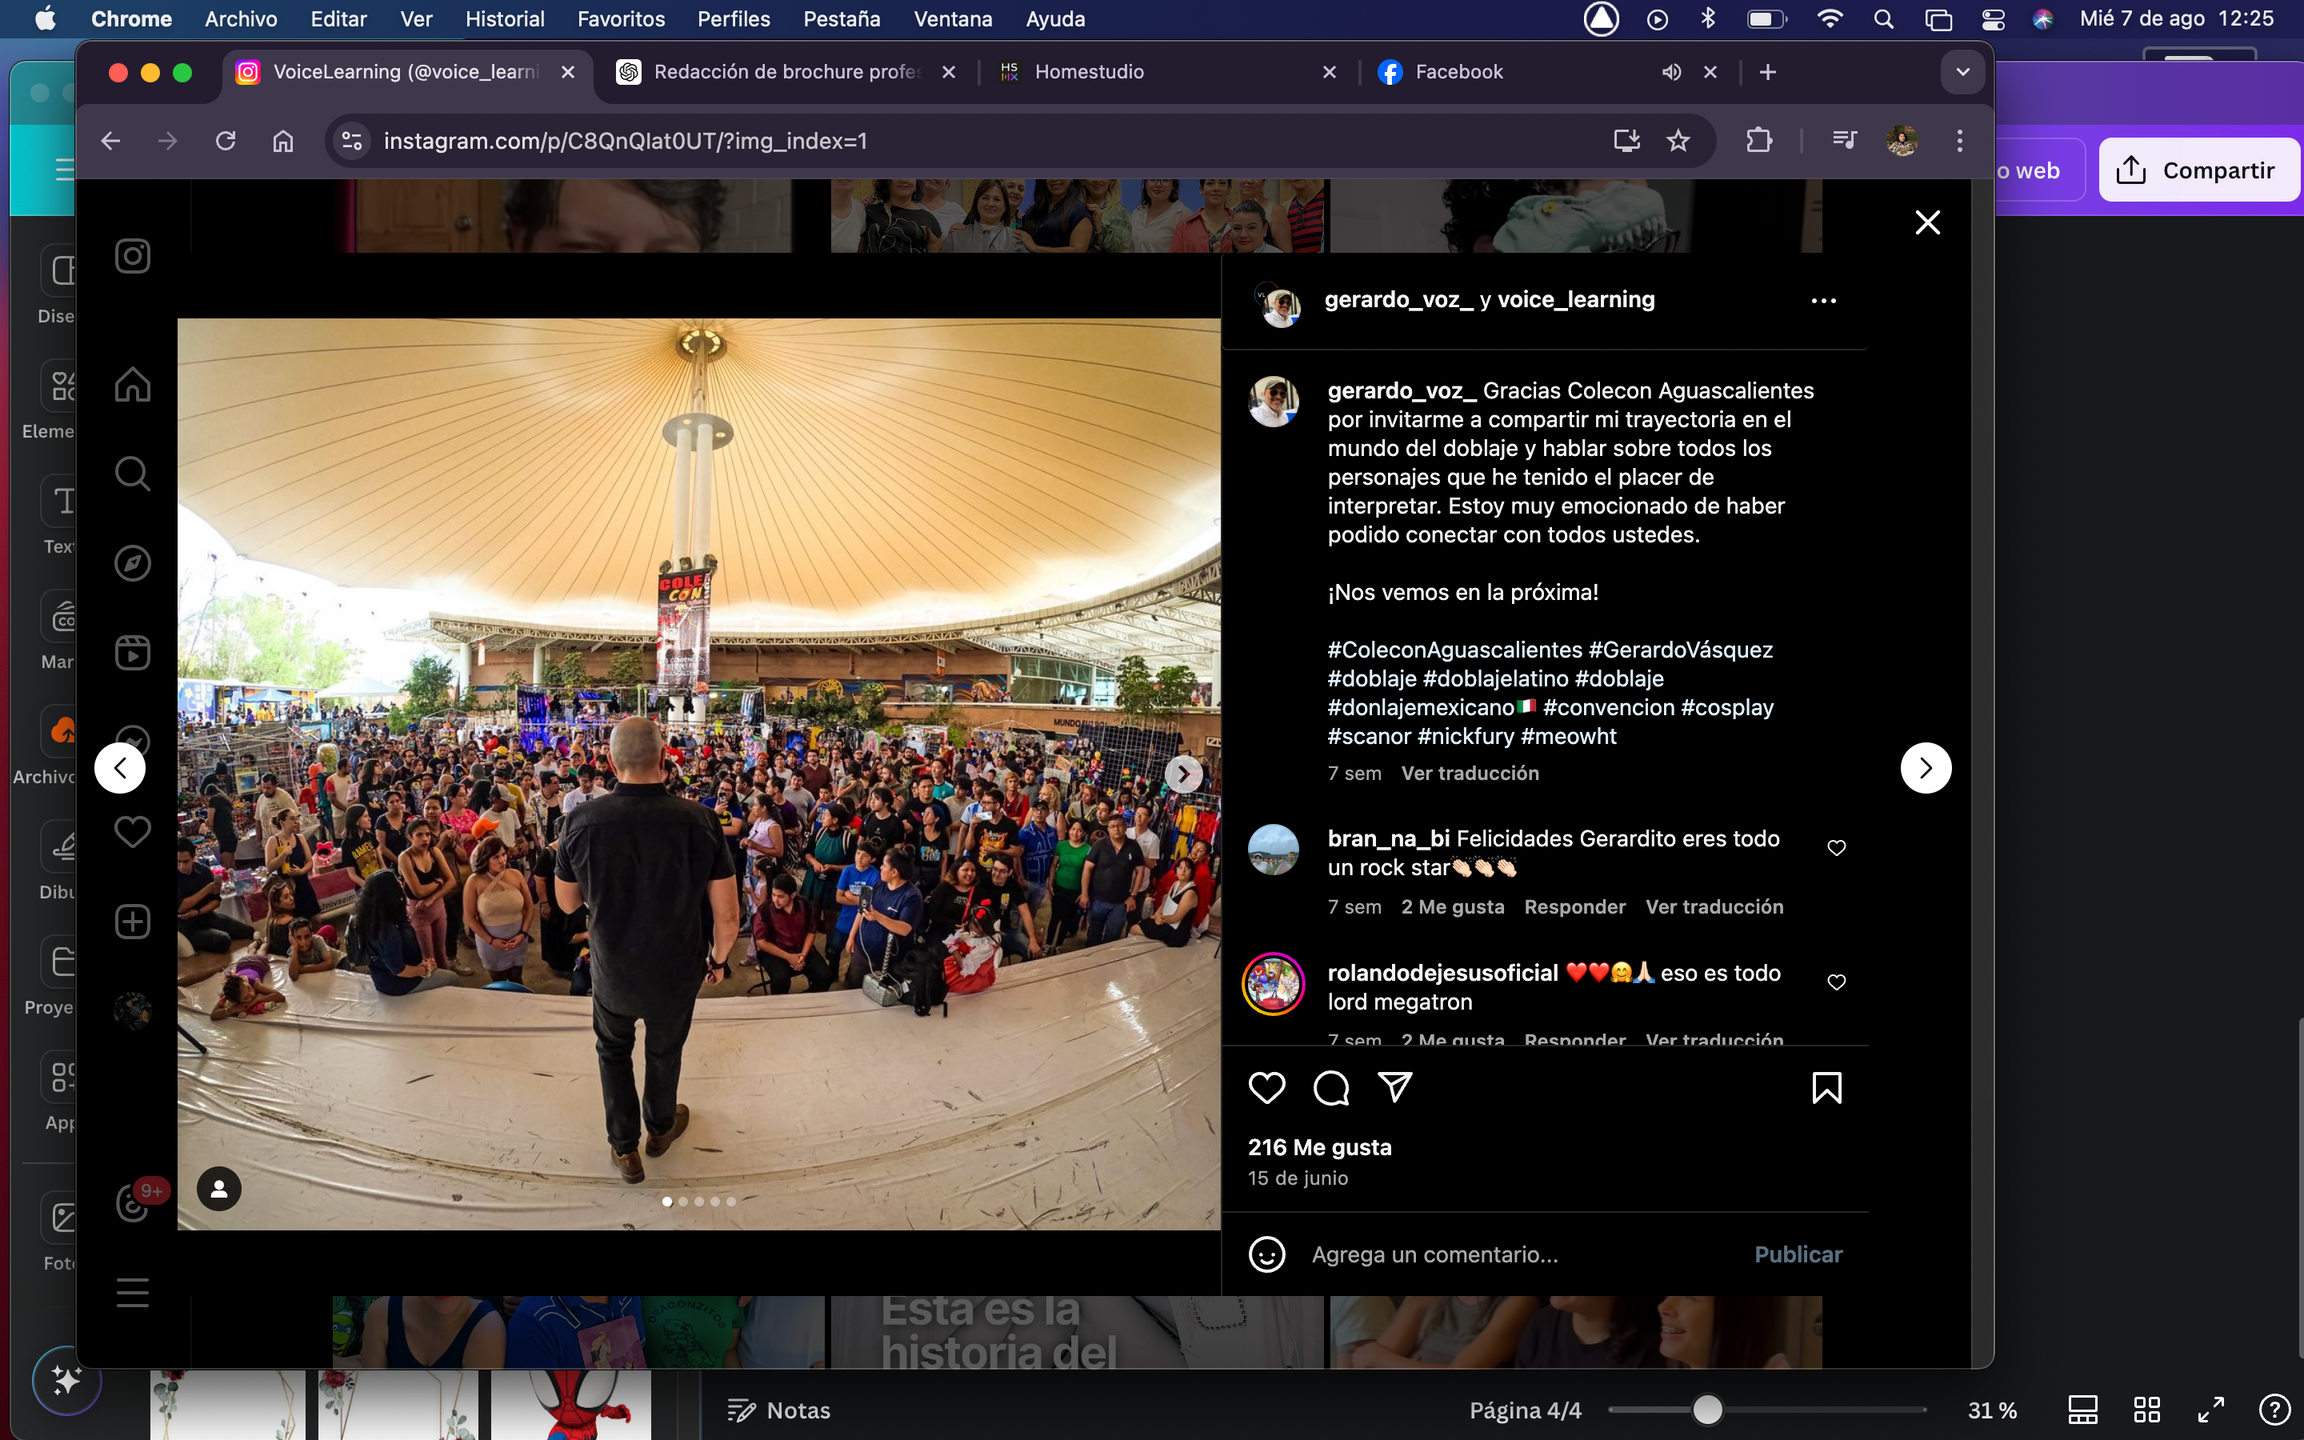Viewport: 2304px width, 1440px height.
Task: Open post options three-dots menu
Action: (x=1823, y=301)
